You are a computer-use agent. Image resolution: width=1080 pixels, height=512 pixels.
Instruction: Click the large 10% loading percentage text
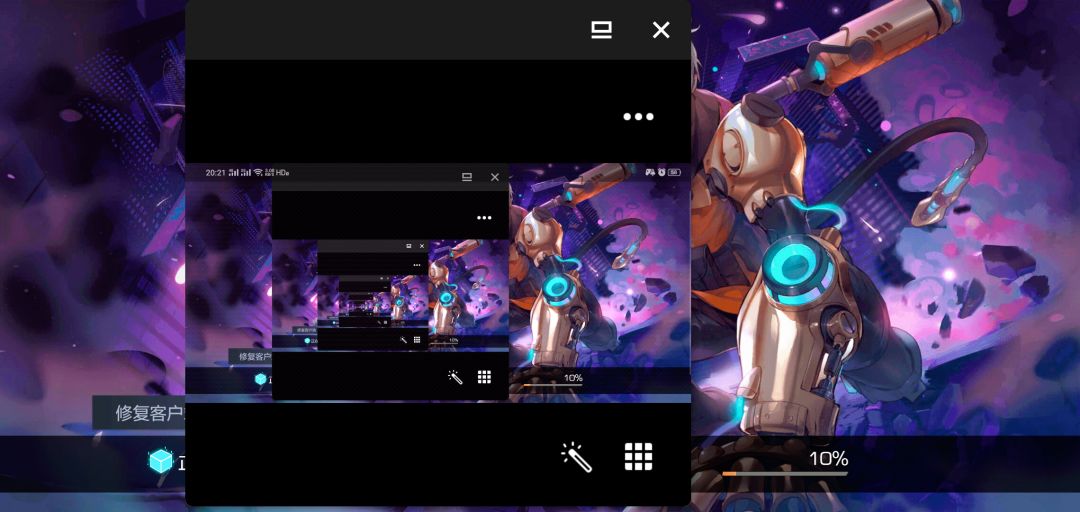pyautogui.click(x=829, y=458)
